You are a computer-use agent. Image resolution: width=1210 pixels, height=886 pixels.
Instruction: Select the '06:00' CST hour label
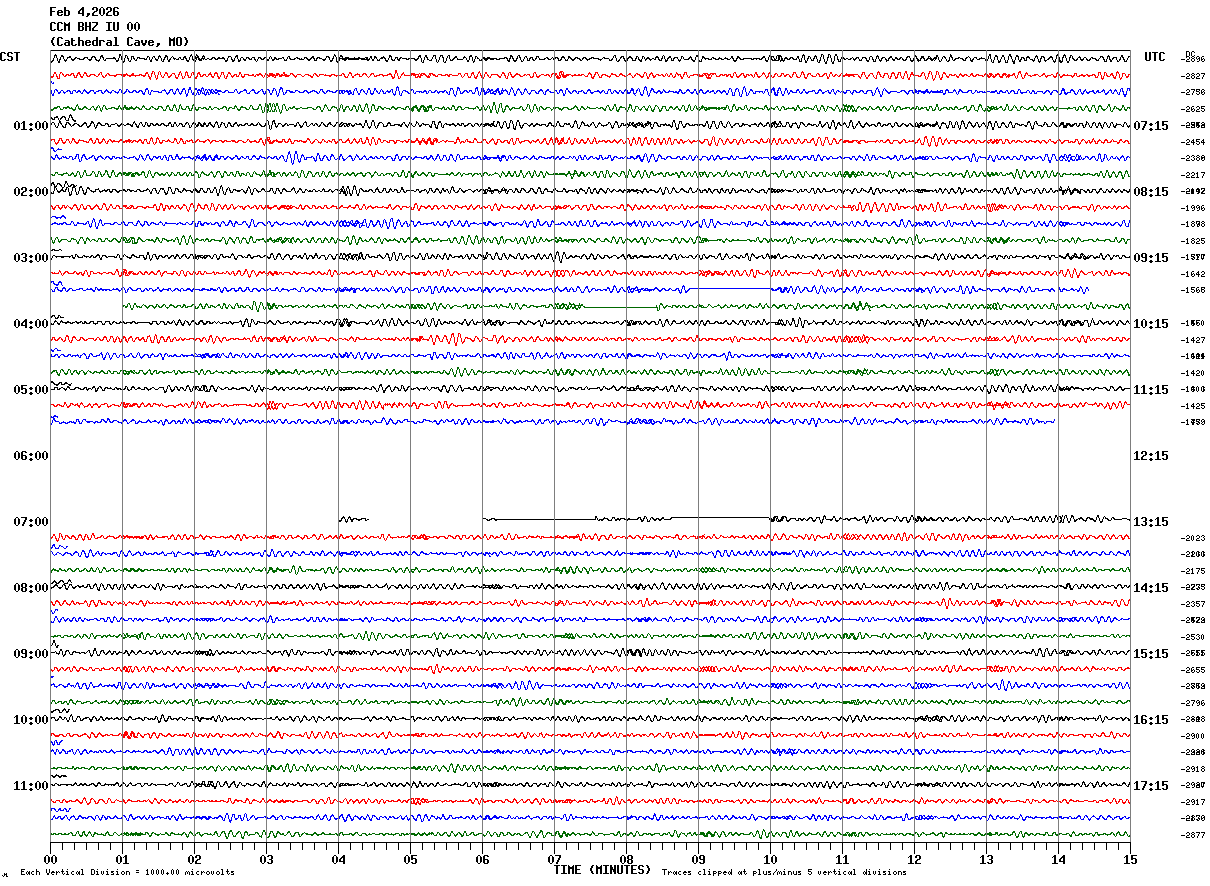31,456
